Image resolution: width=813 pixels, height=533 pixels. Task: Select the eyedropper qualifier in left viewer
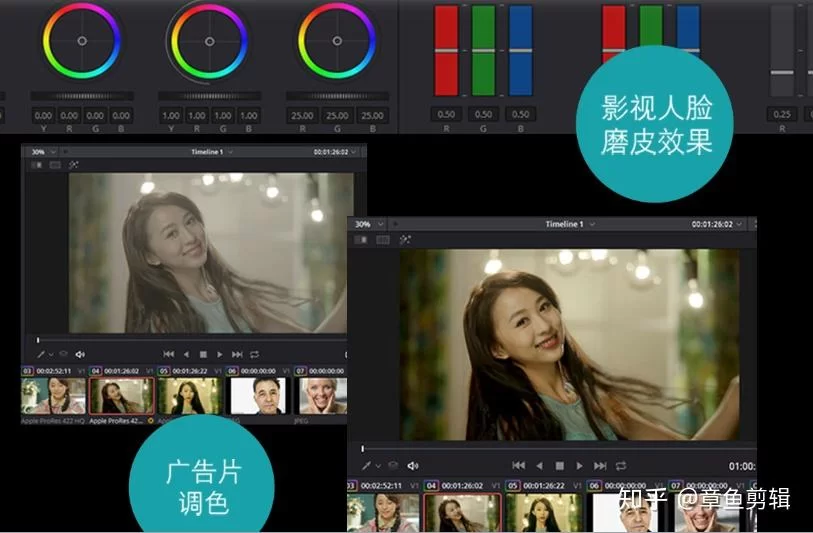tap(39, 354)
